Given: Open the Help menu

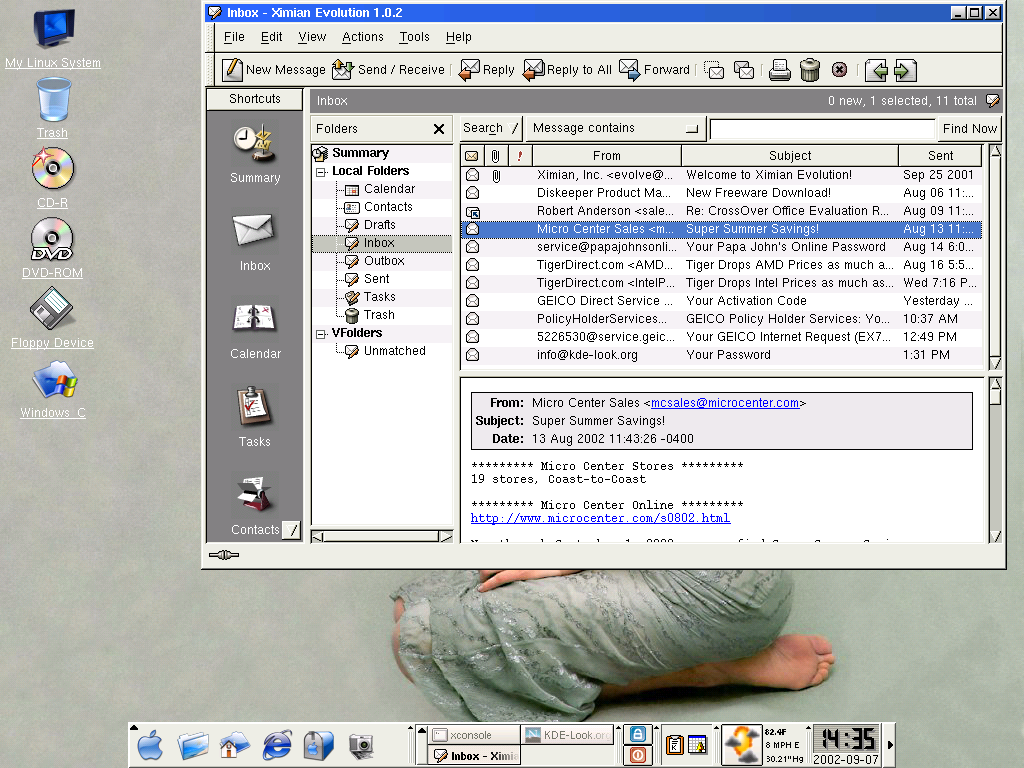Looking at the screenshot, I should point(458,37).
